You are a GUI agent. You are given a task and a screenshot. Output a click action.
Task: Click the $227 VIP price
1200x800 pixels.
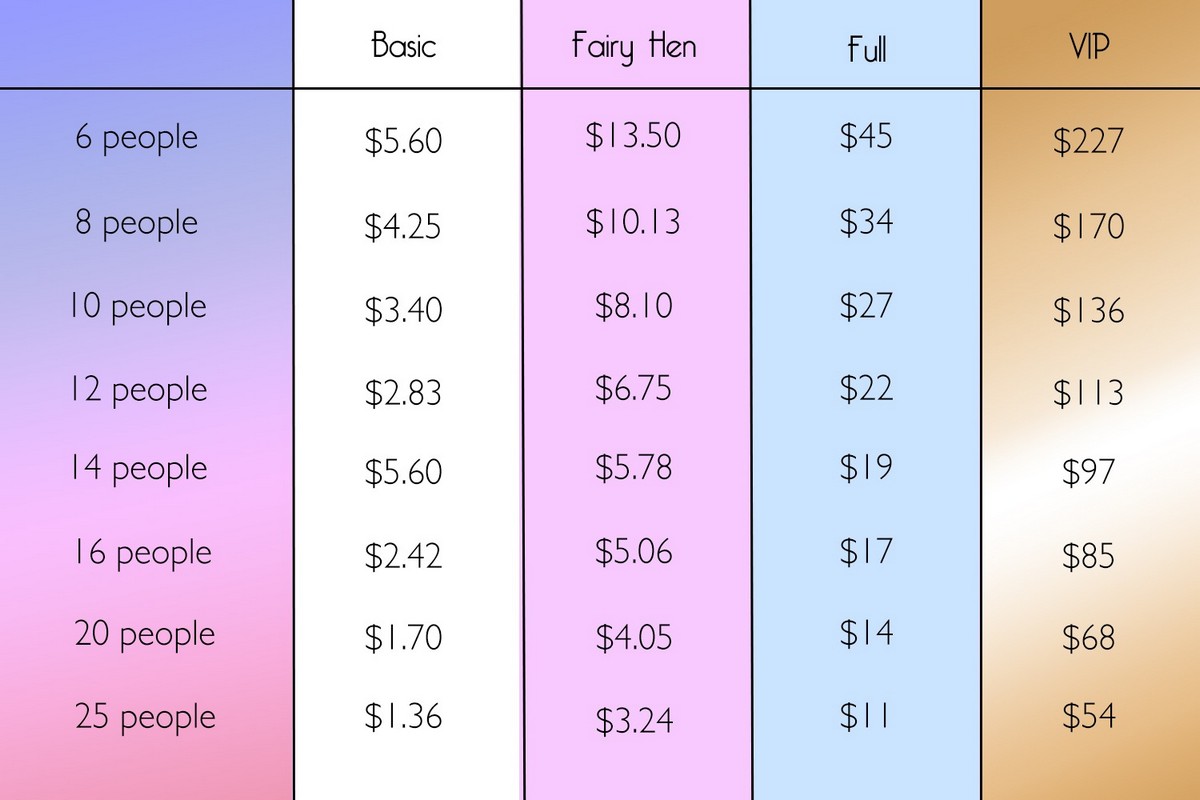[1088, 141]
